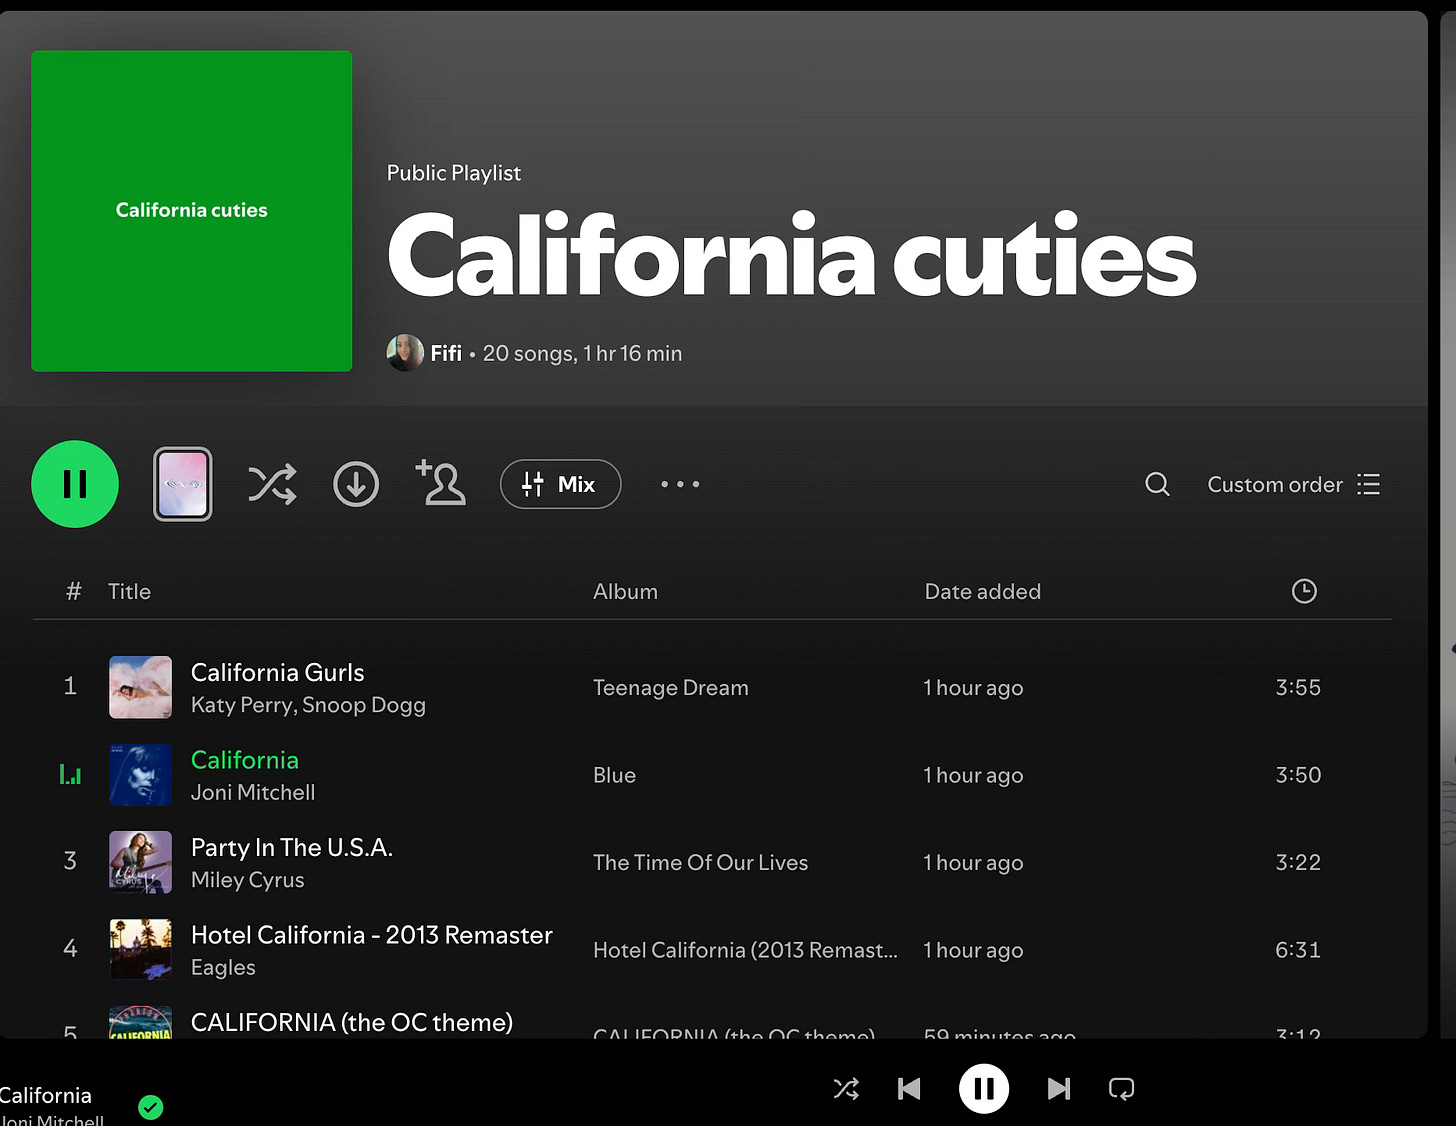Click the California Gurls album art

140,687
